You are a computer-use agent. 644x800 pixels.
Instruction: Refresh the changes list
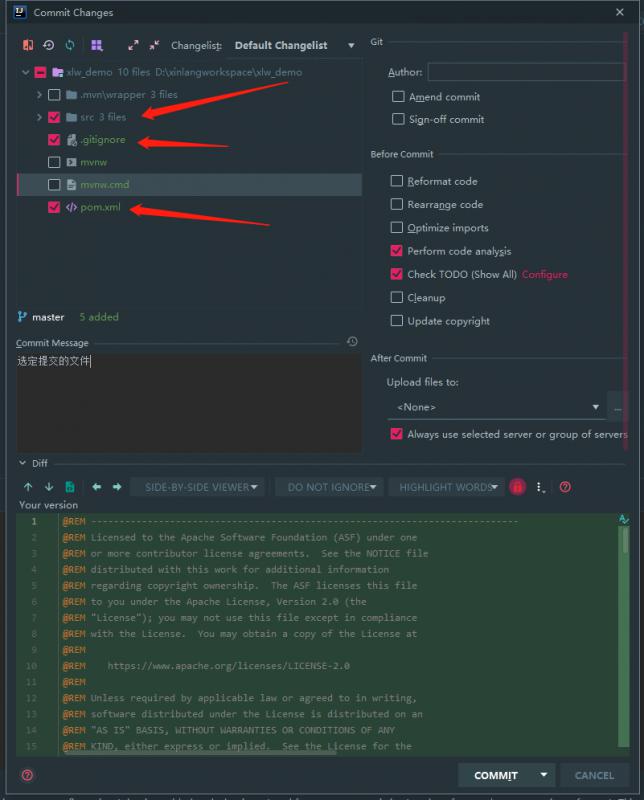tap(70, 45)
